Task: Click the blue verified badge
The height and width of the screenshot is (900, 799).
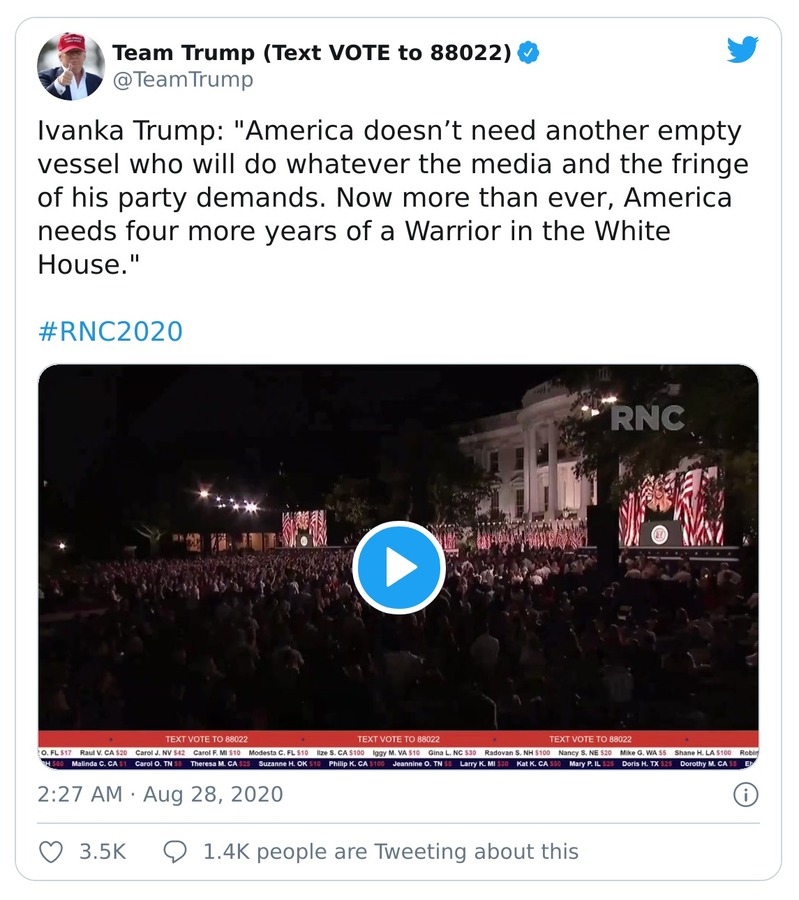Action: [528, 53]
